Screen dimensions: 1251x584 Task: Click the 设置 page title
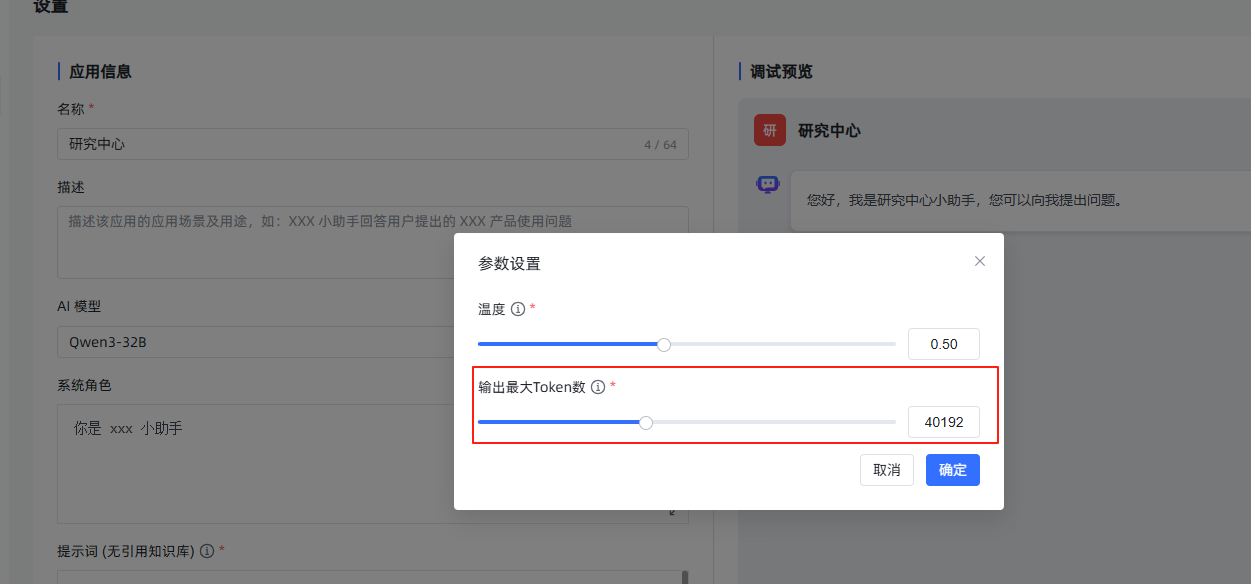coord(51,7)
